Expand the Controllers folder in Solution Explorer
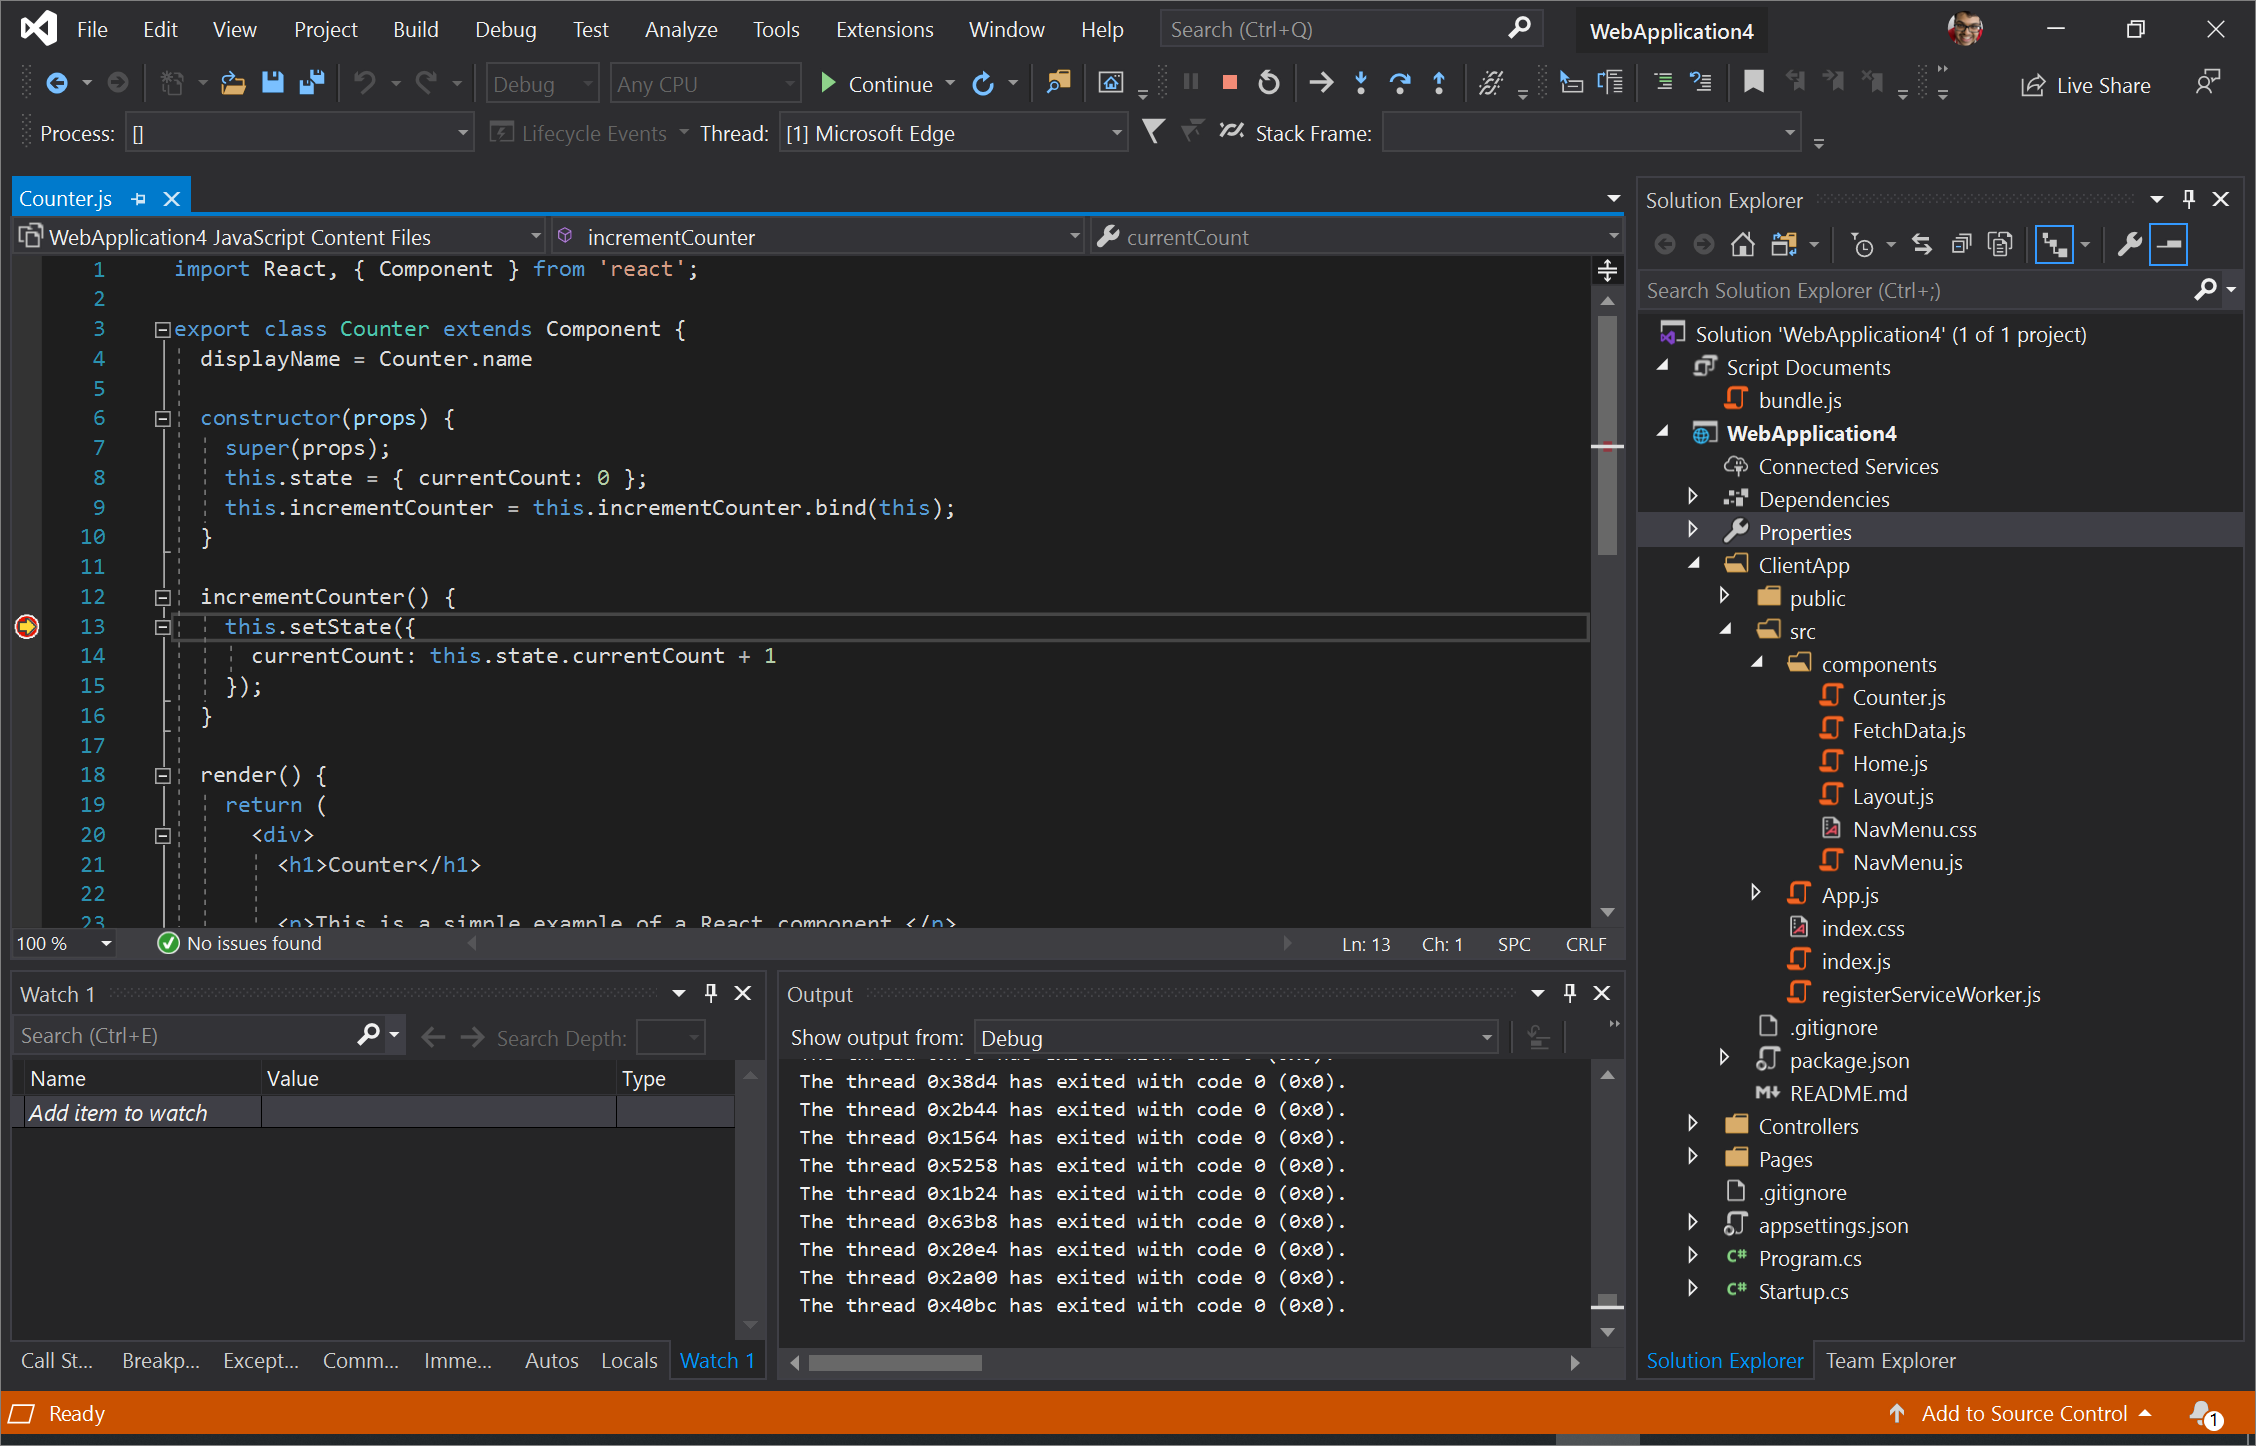Image resolution: width=2256 pixels, height=1446 pixels. pyautogui.click(x=1690, y=1125)
